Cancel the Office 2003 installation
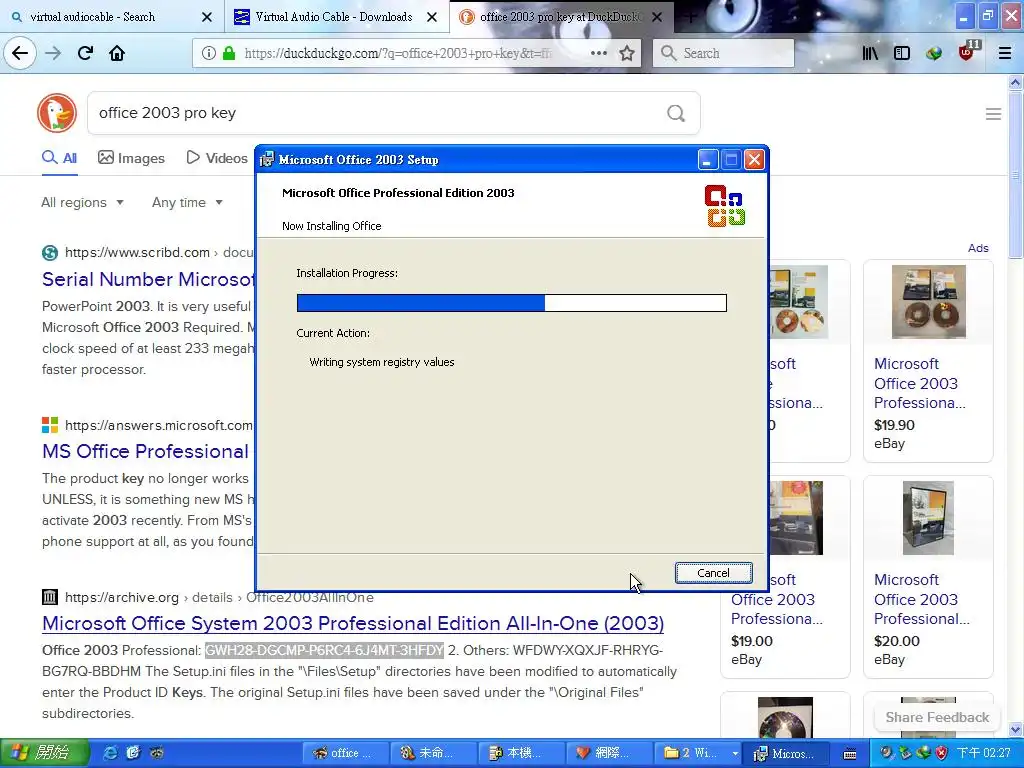 [713, 573]
